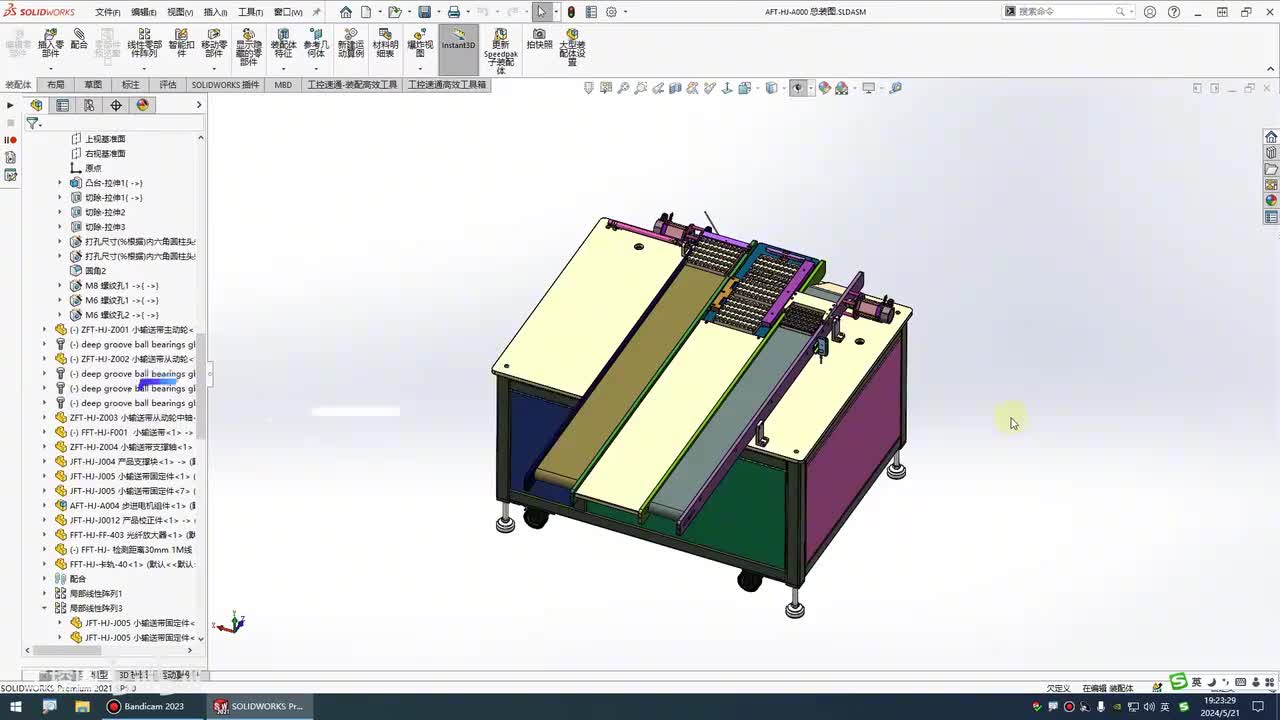The height and width of the screenshot is (720, 1280).
Task: Click 显示隐藏的零部件 show hidden components
Action: pyautogui.click(x=249, y=48)
